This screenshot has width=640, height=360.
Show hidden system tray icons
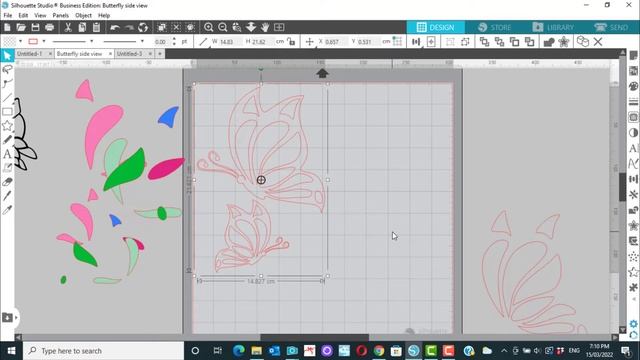click(x=504, y=351)
